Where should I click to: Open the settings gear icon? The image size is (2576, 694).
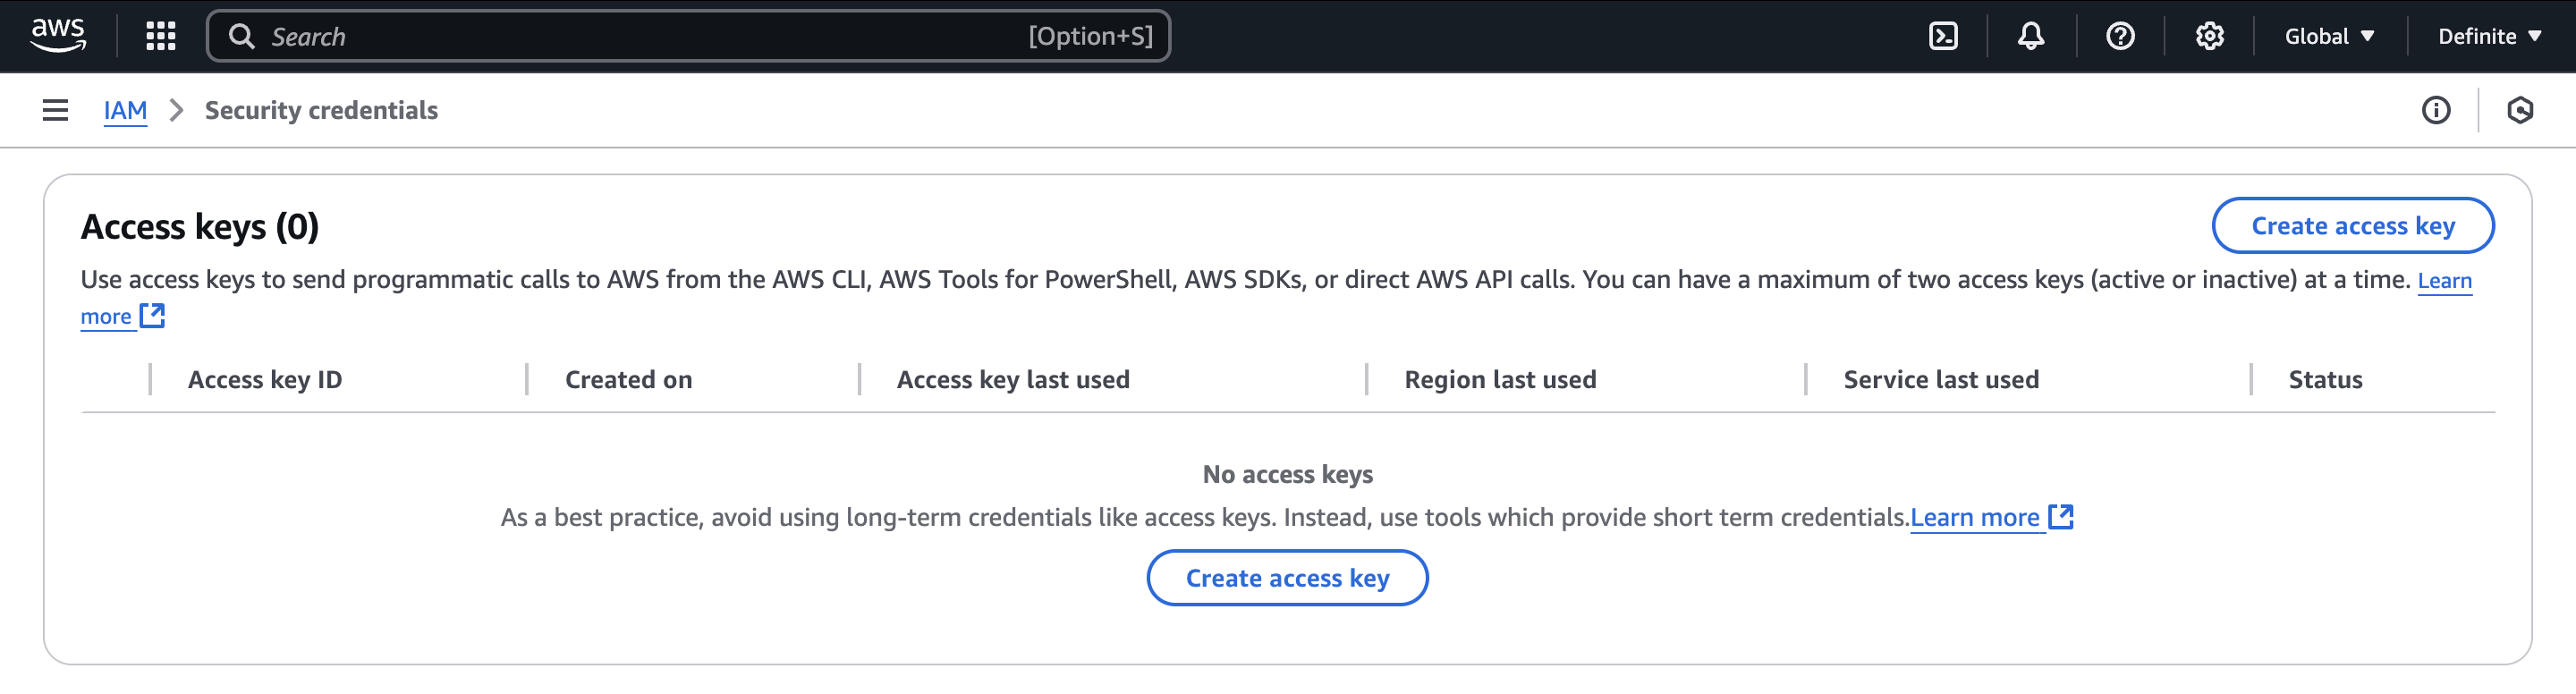[2209, 36]
